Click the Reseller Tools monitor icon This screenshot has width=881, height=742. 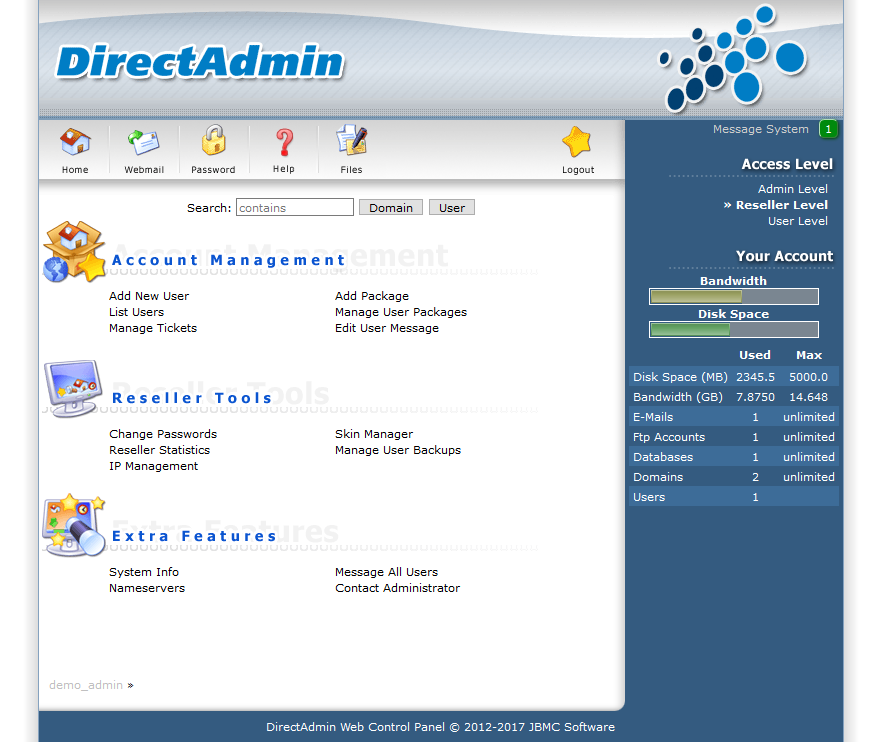[x=74, y=389]
